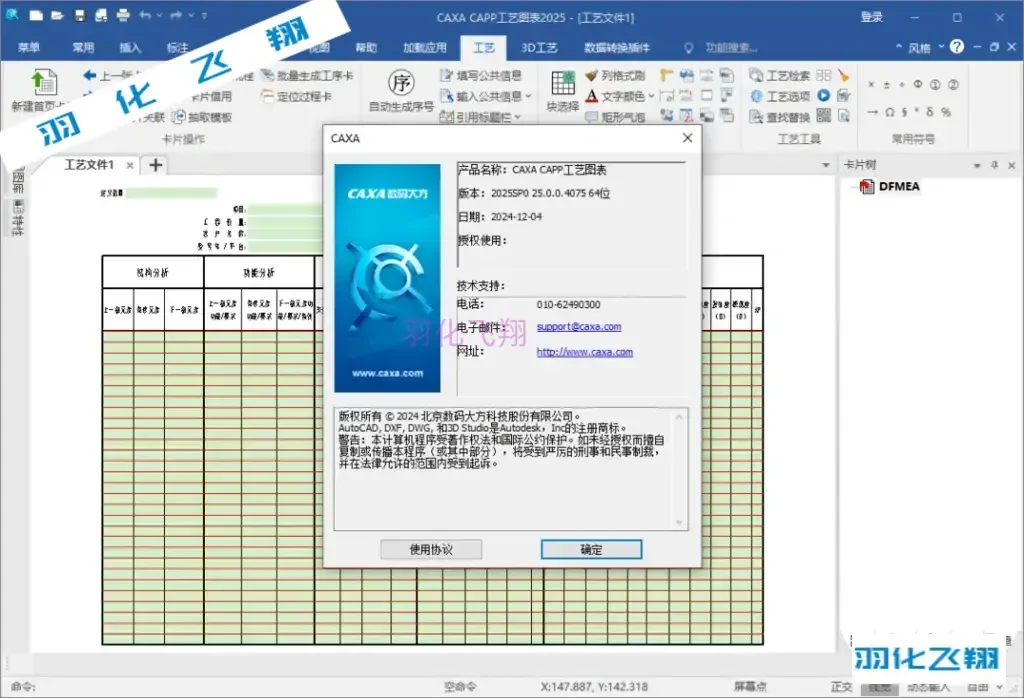Open the http://www.caxa.com website link
Screen dimensions: 1024x698
pyautogui.click(x=584, y=352)
